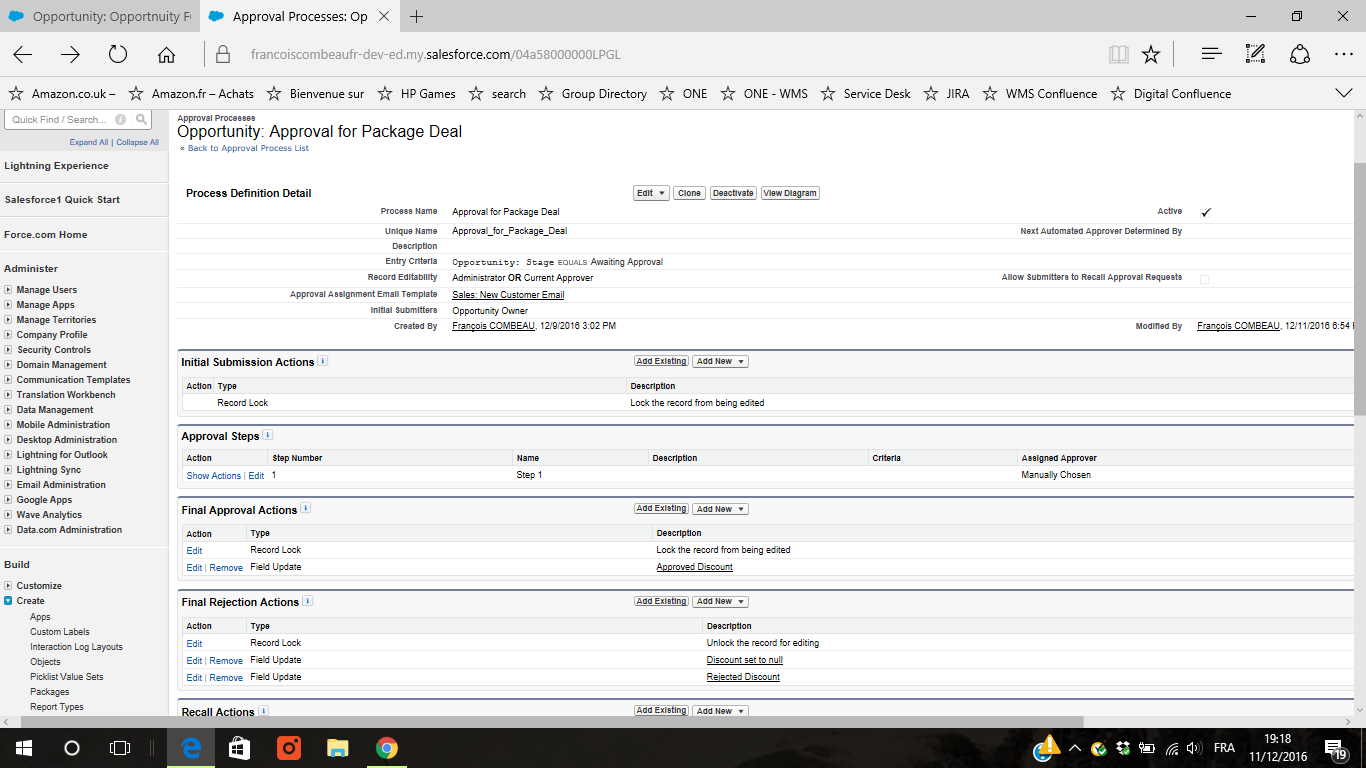This screenshot has height=768, width=1366.
Task: Open Cortana circle on the taskbar
Action: (x=72, y=748)
